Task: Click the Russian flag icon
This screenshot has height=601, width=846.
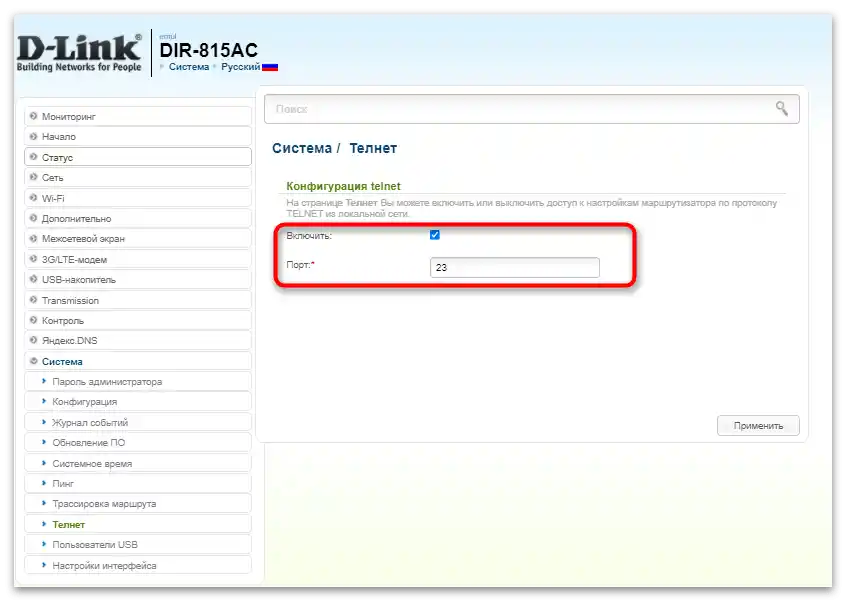Action: click(270, 67)
